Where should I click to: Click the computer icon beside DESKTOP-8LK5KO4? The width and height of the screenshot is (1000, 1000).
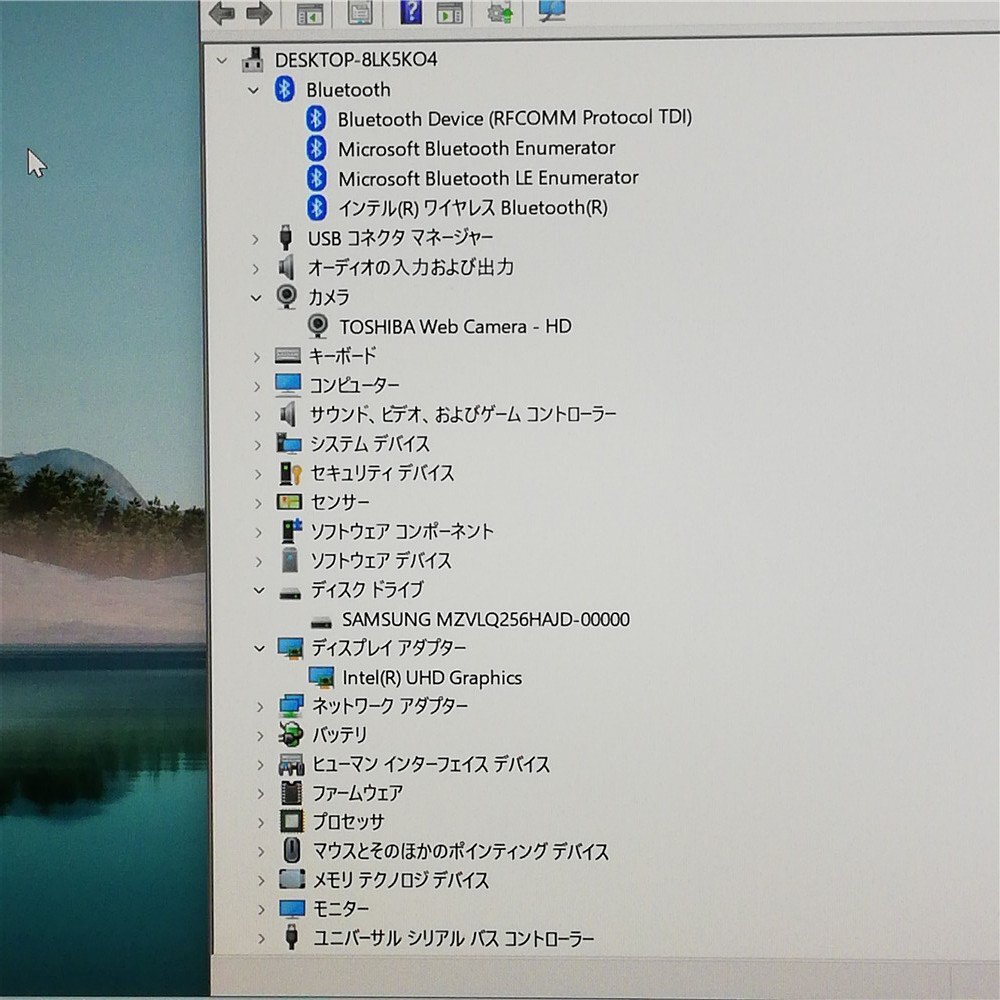click(253, 60)
